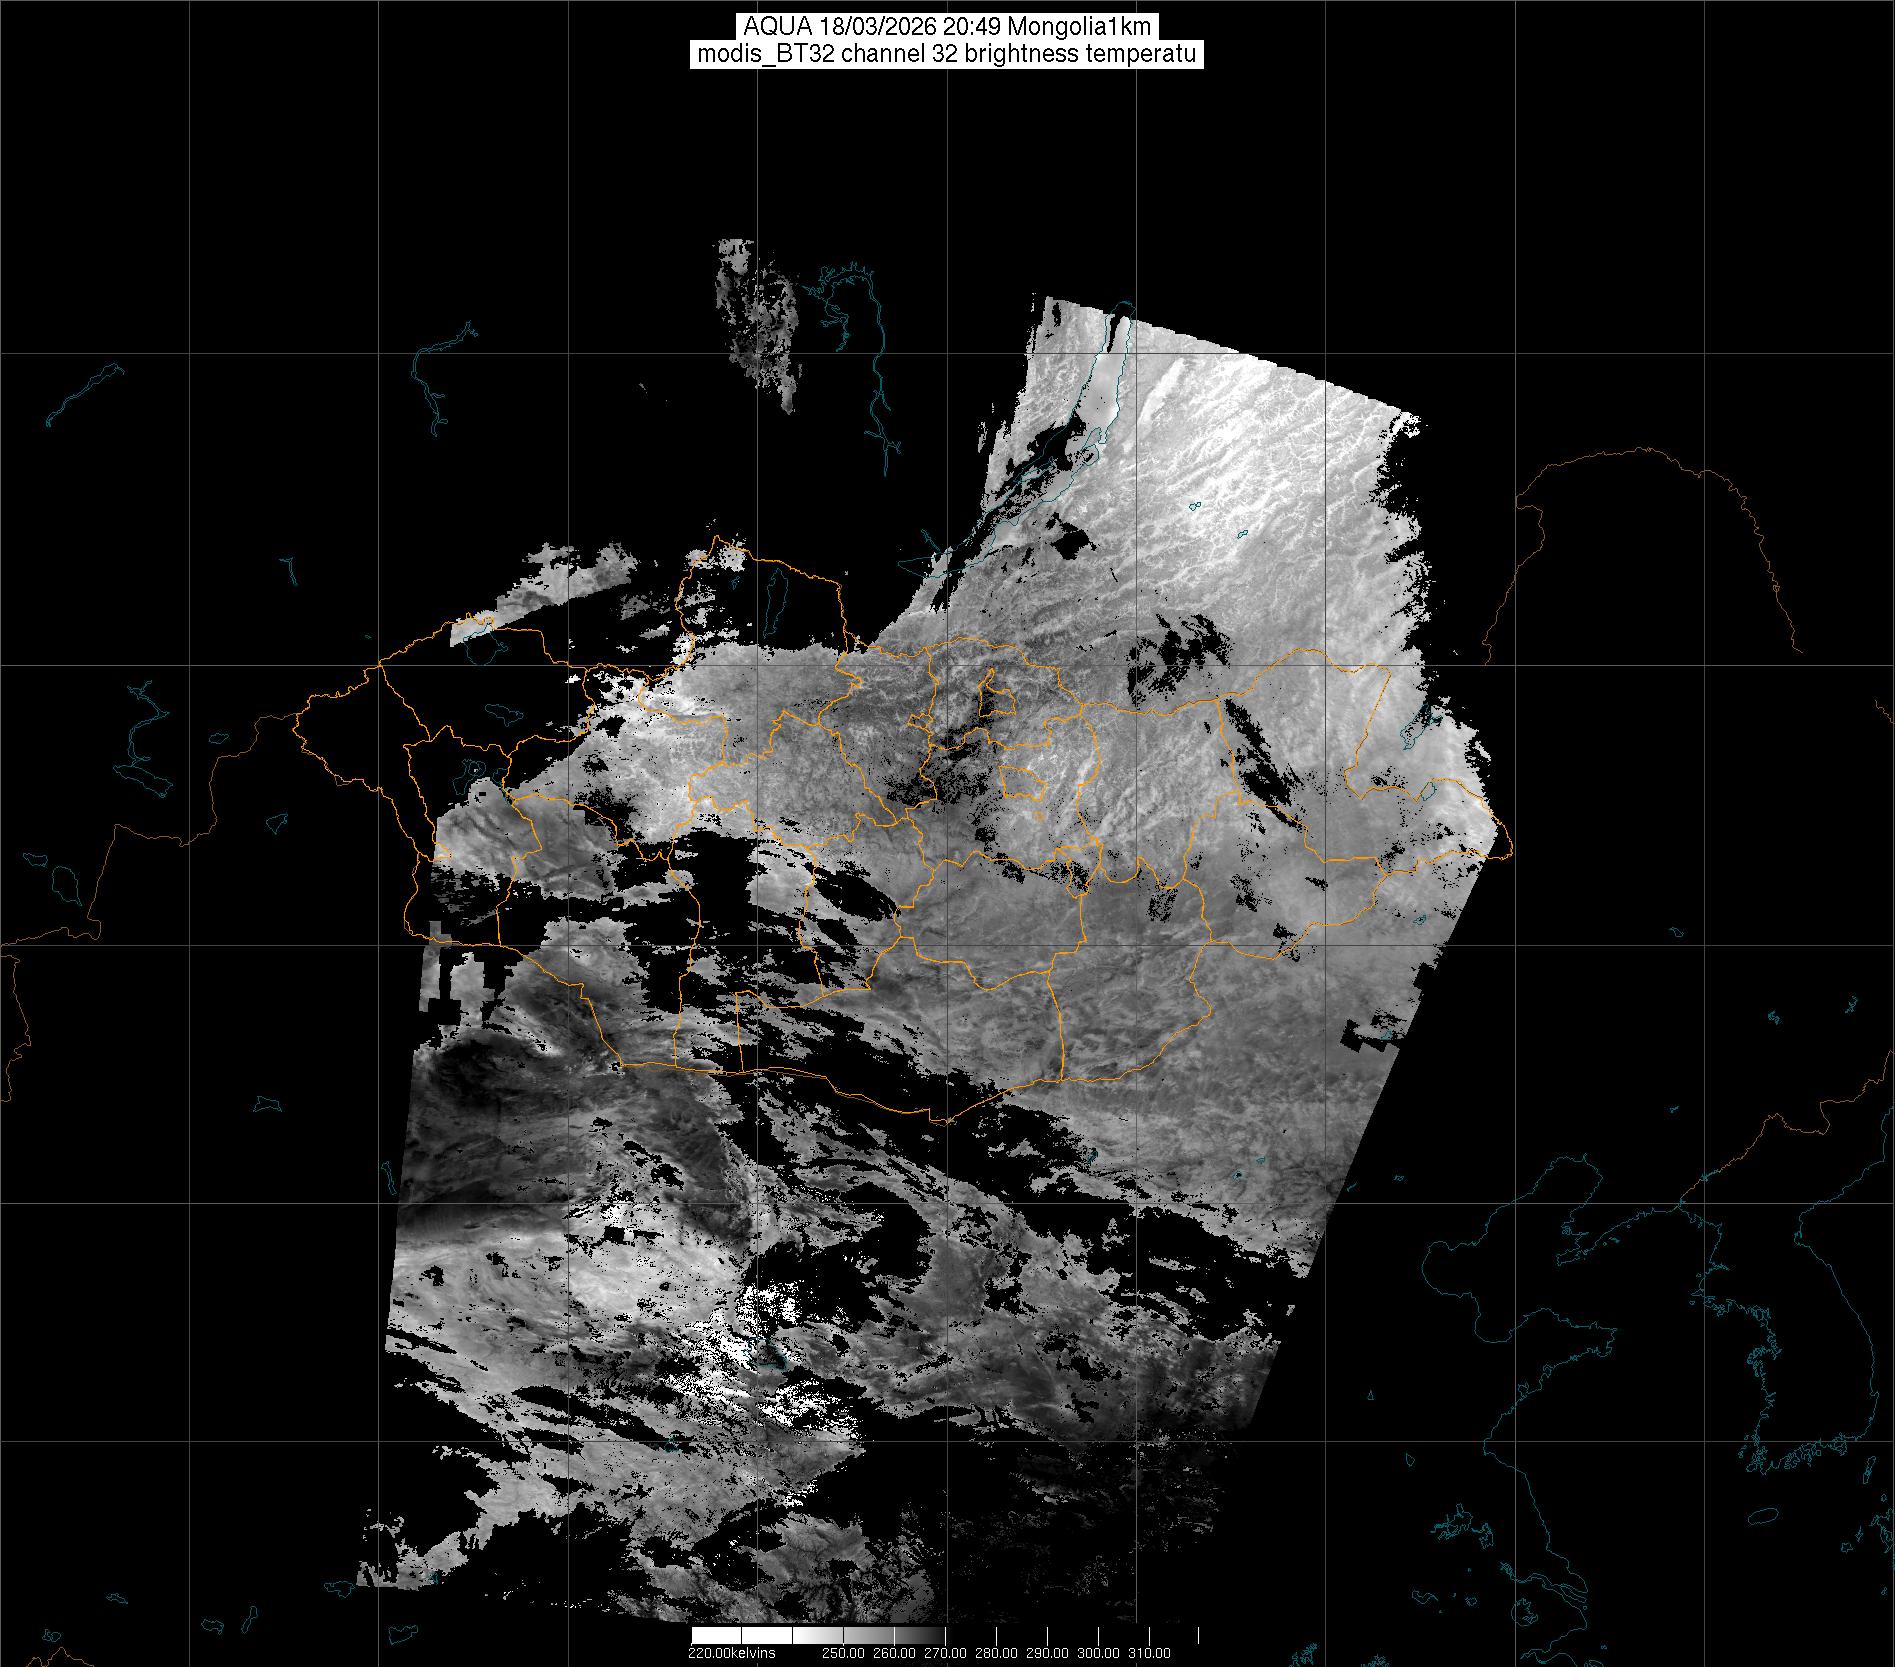This screenshot has height=1667, width=1895.
Task: Select the 260.00 temperature scale label
Action: [x=894, y=1653]
